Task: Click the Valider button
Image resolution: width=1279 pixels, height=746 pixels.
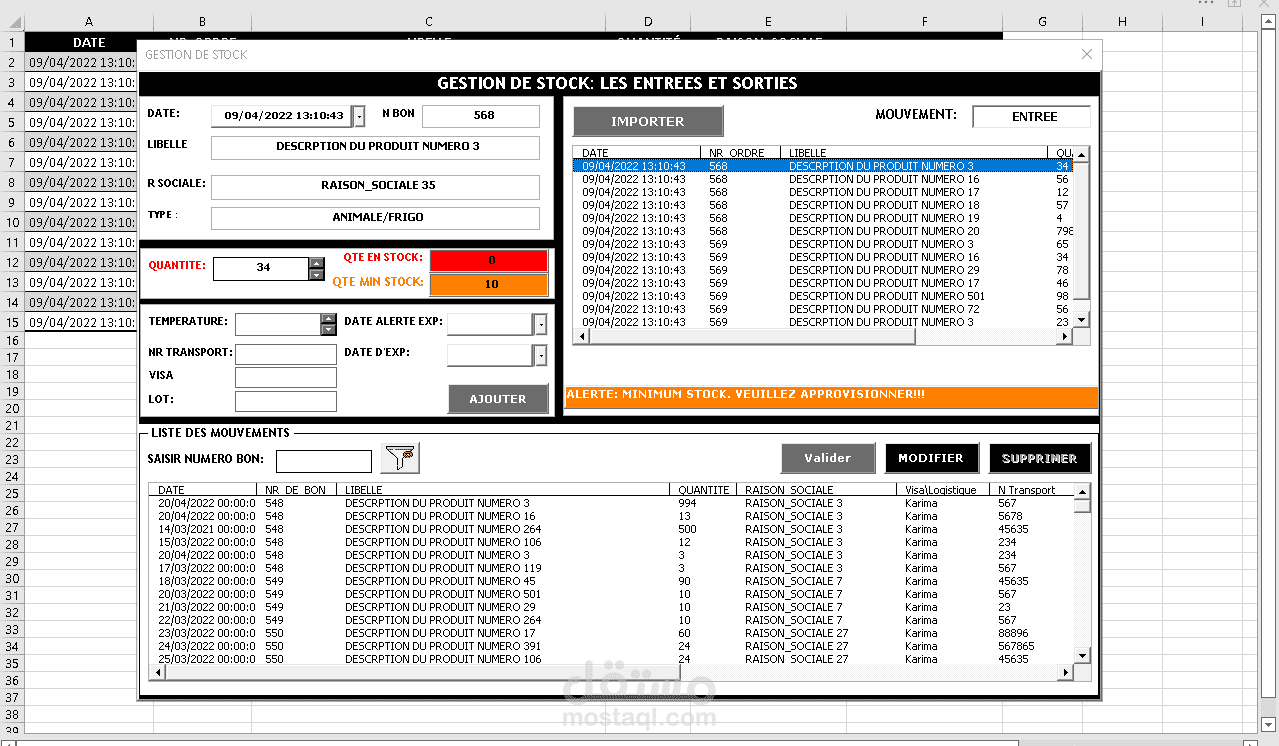Action: coord(828,458)
